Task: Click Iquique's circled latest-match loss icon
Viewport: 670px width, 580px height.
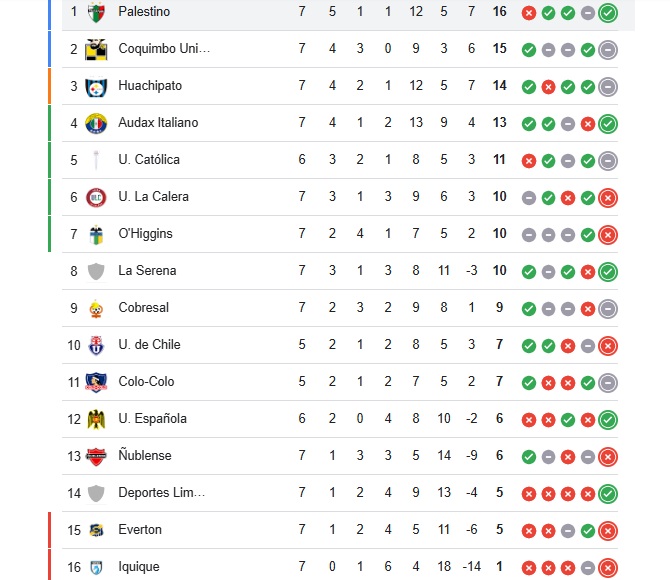Action: pyautogui.click(x=608, y=568)
